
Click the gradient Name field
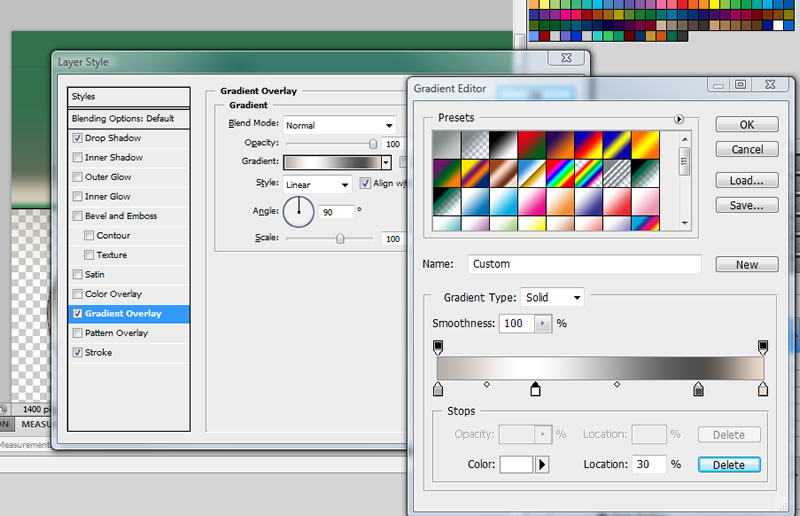click(584, 264)
